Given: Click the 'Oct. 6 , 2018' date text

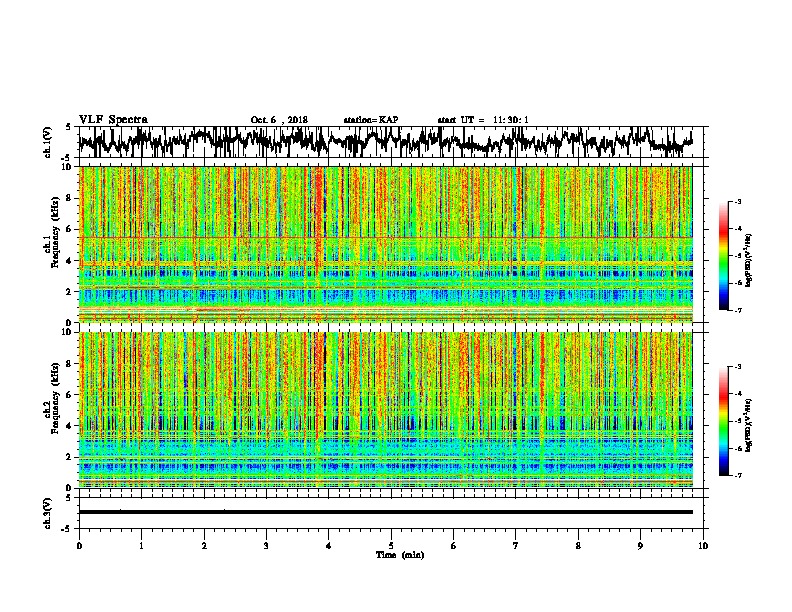Looking at the screenshot, I should (279, 120).
